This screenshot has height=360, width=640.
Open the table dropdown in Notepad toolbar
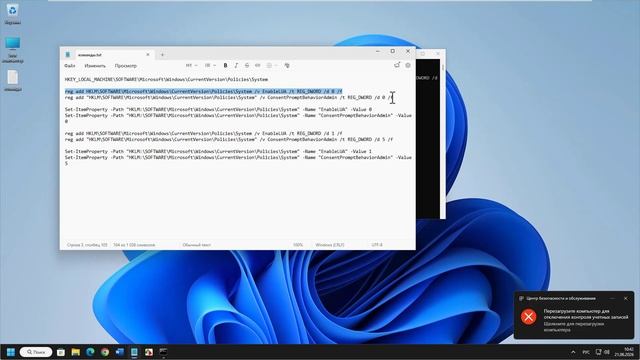tap(271, 65)
